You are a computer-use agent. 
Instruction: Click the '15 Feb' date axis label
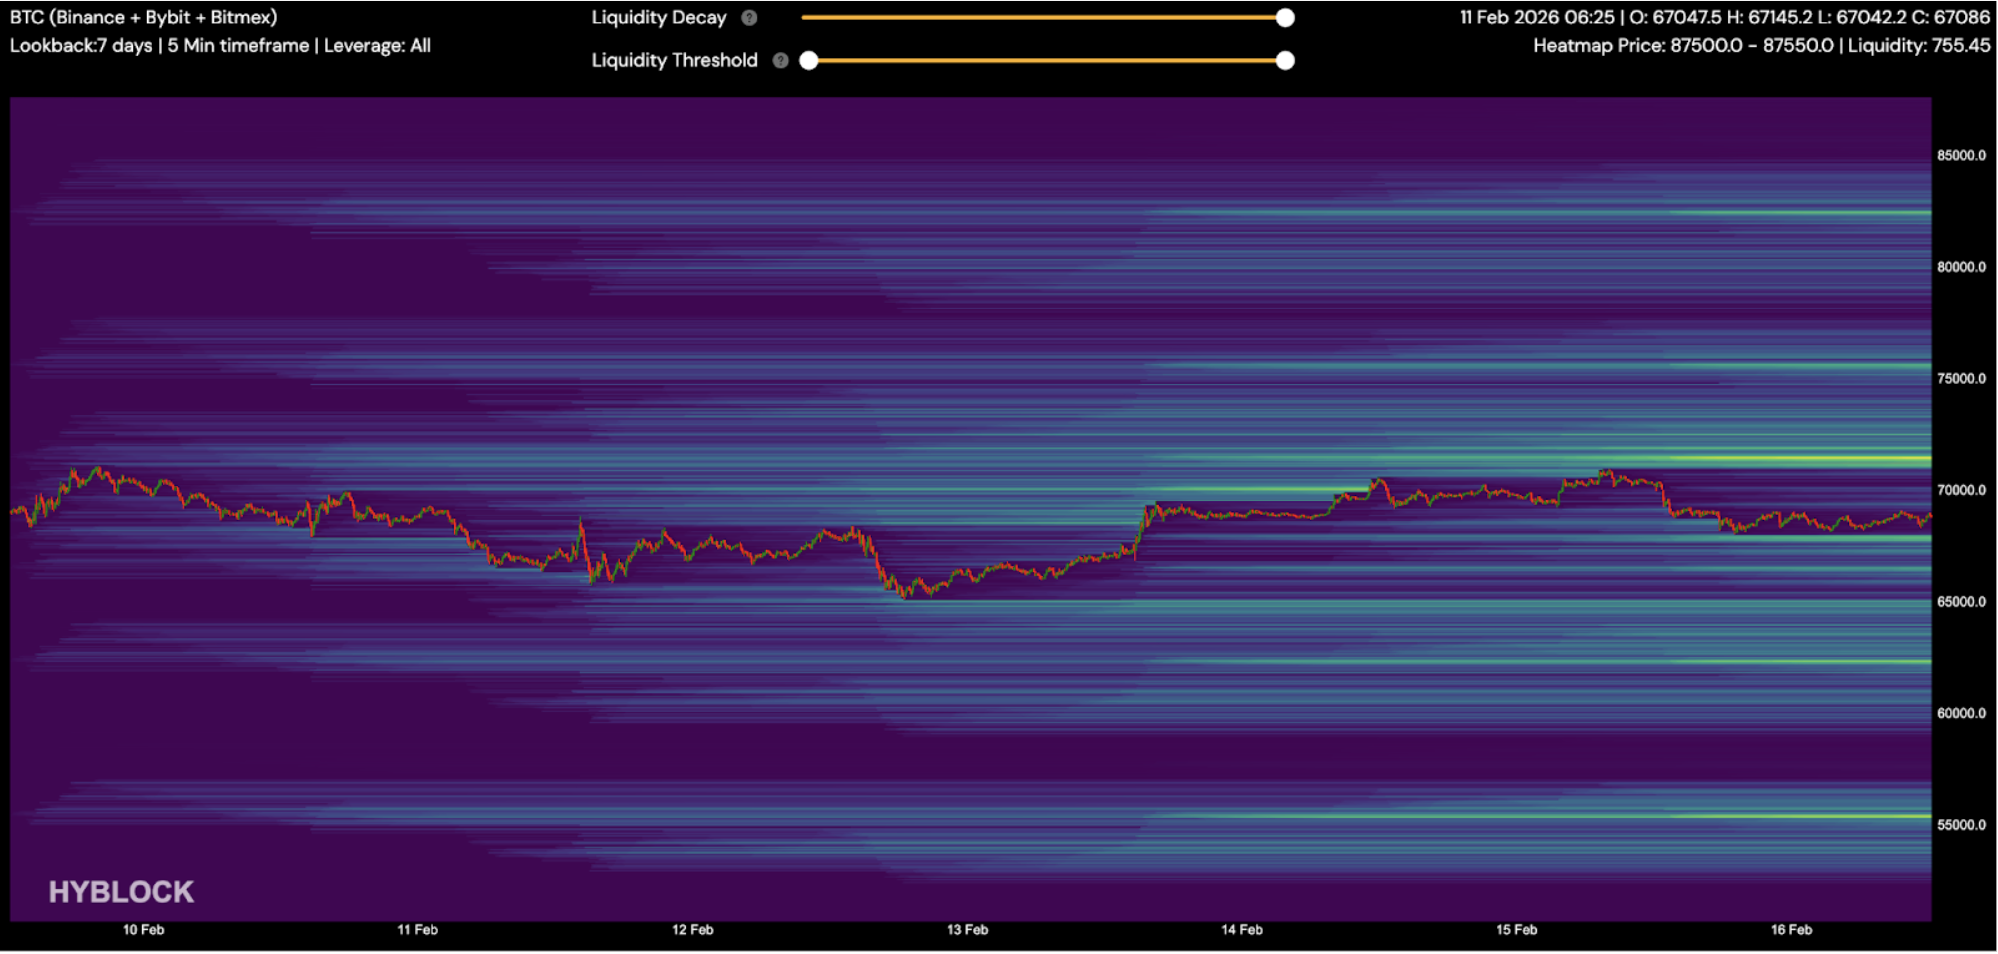(x=1516, y=930)
